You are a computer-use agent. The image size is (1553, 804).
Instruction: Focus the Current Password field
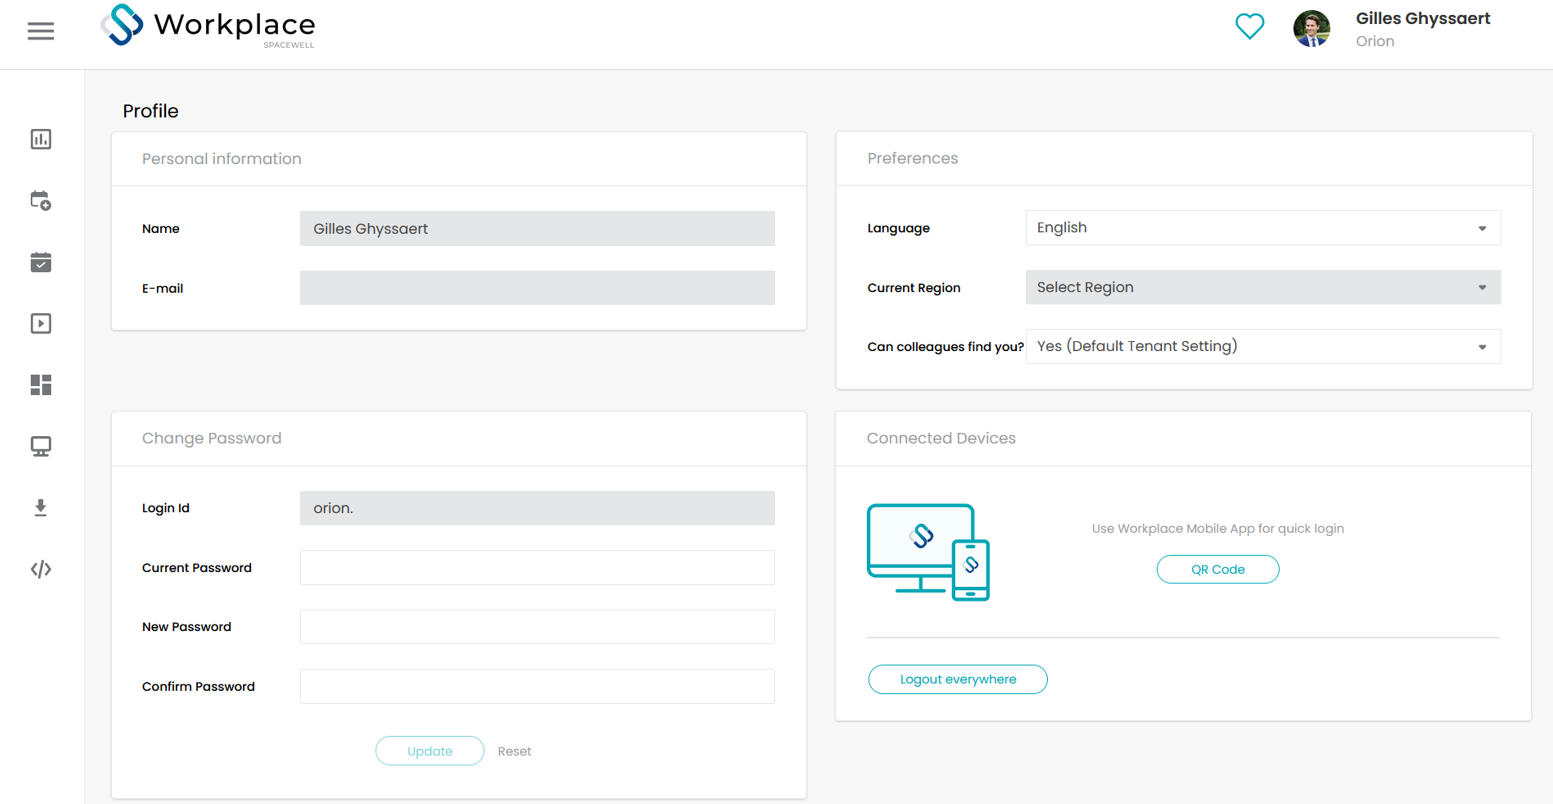coord(537,567)
